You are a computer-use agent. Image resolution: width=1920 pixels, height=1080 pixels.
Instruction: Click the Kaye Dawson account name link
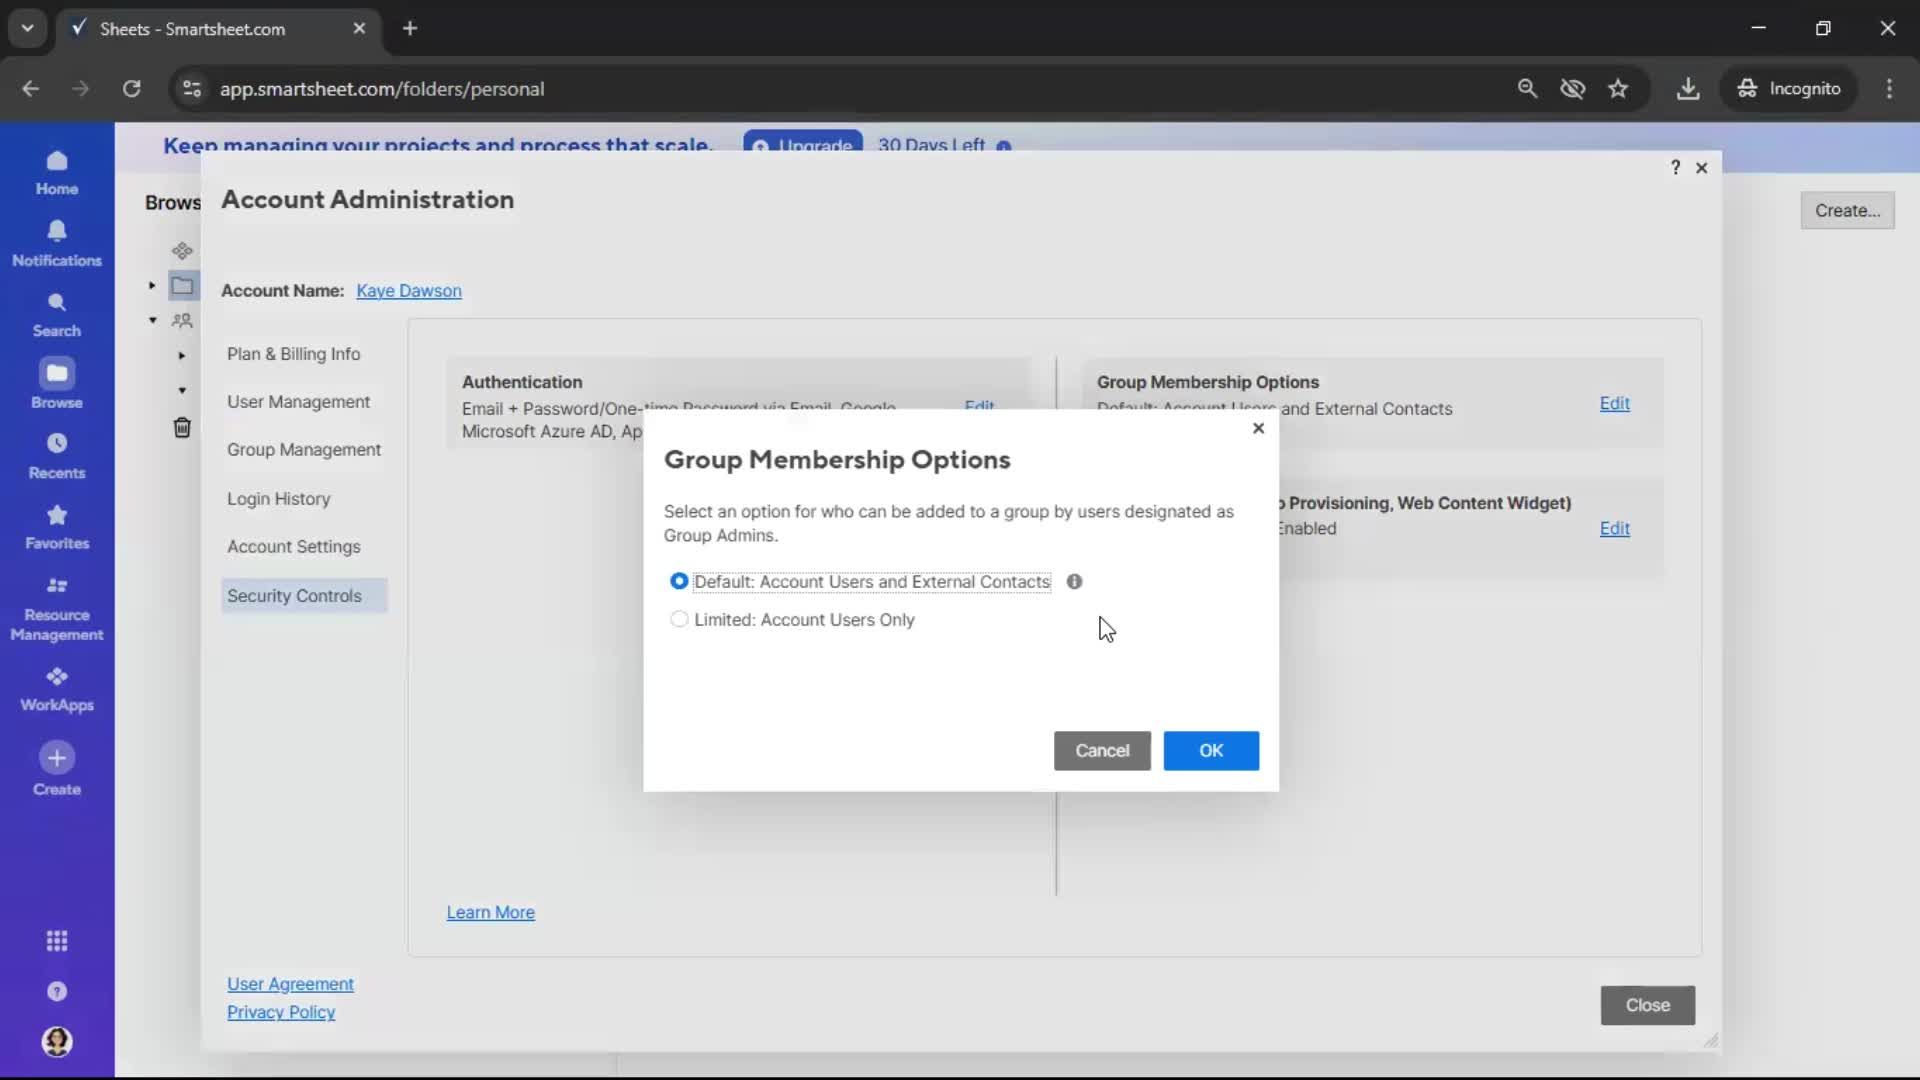coord(409,291)
